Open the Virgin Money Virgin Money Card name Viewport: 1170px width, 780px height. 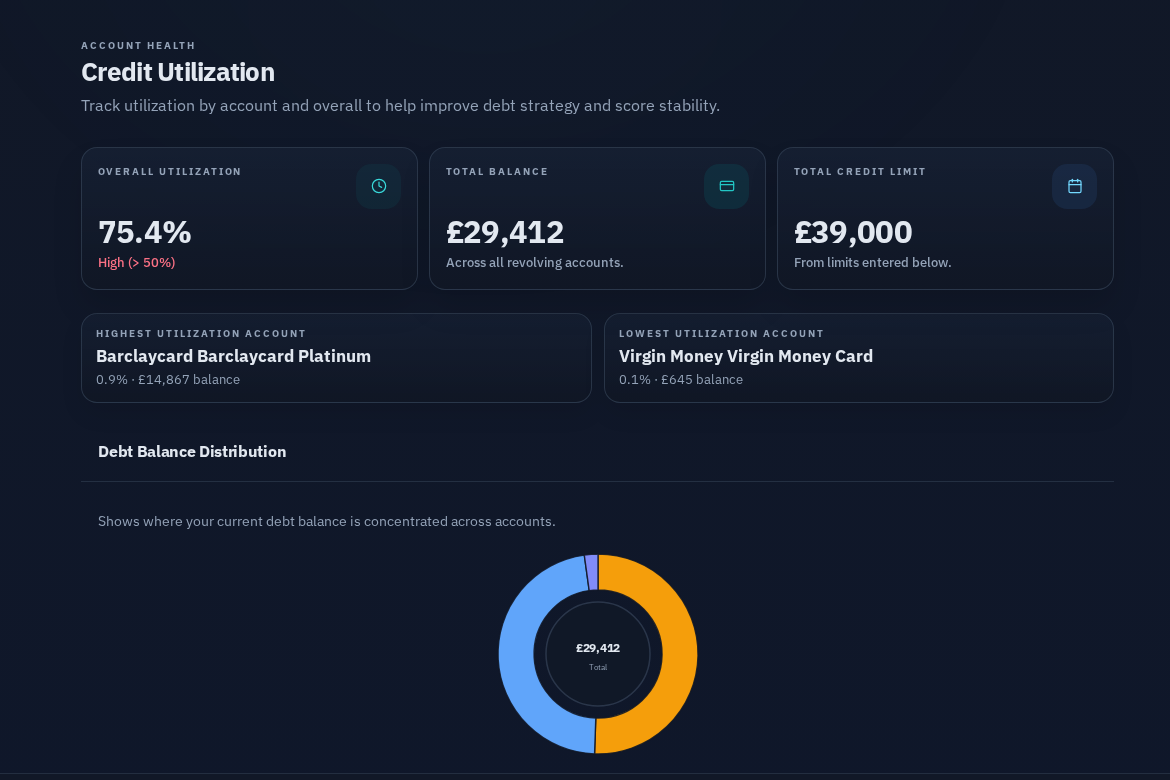(x=745, y=356)
